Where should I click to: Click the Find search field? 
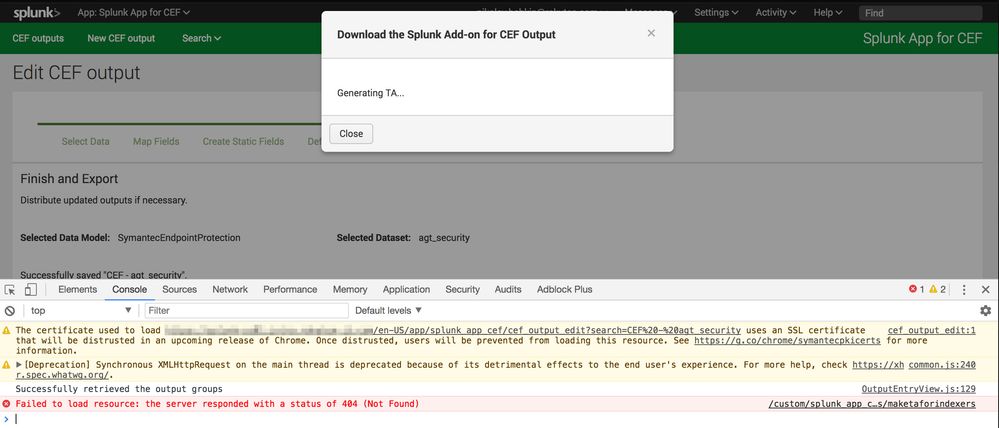point(920,13)
